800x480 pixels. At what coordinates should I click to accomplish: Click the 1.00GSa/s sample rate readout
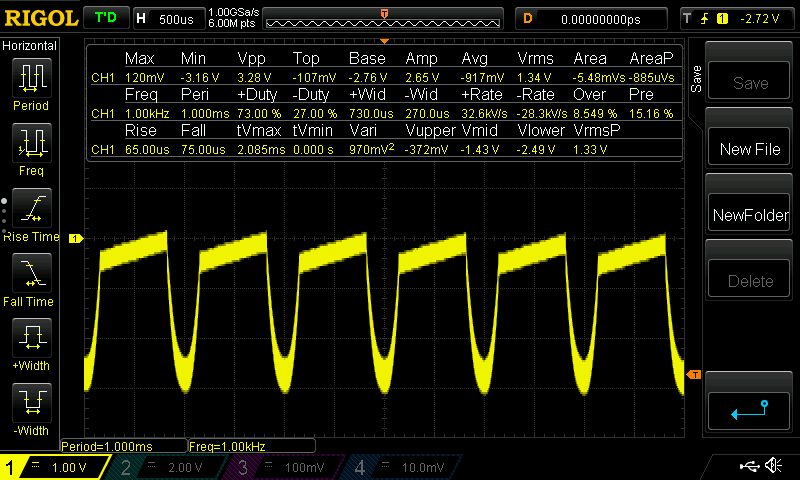point(234,12)
